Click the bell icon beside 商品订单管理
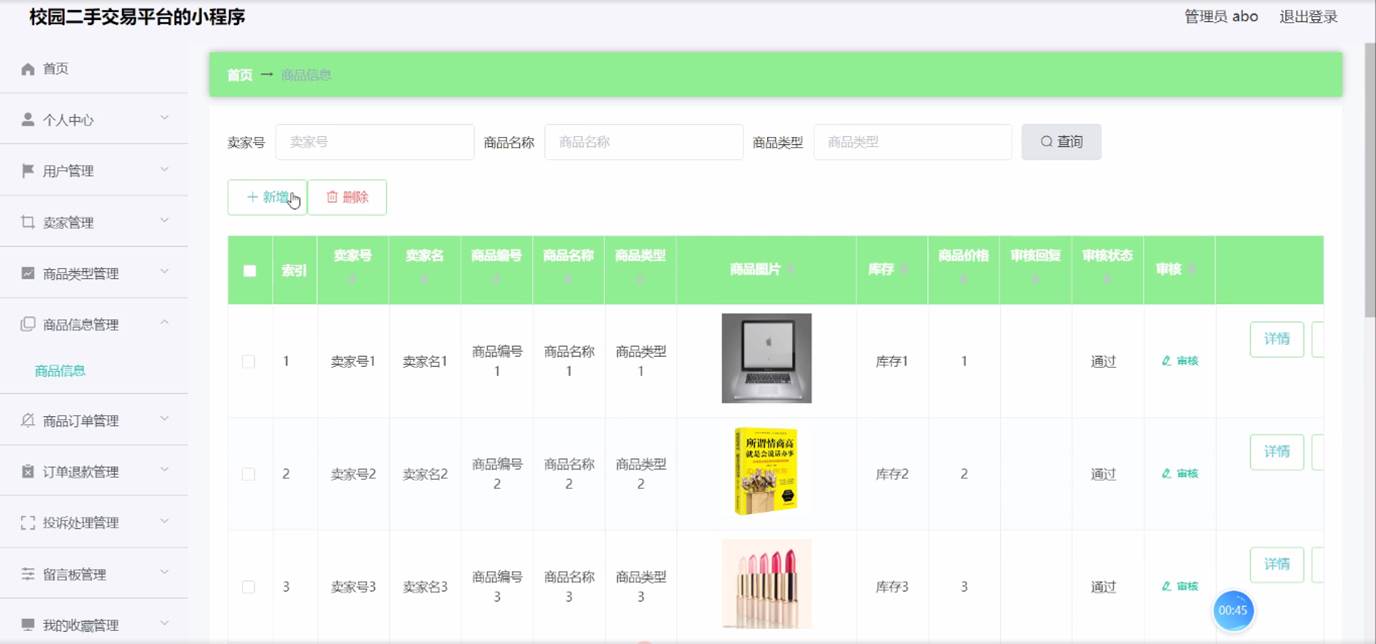This screenshot has width=1376, height=644. pyautogui.click(x=28, y=420)
